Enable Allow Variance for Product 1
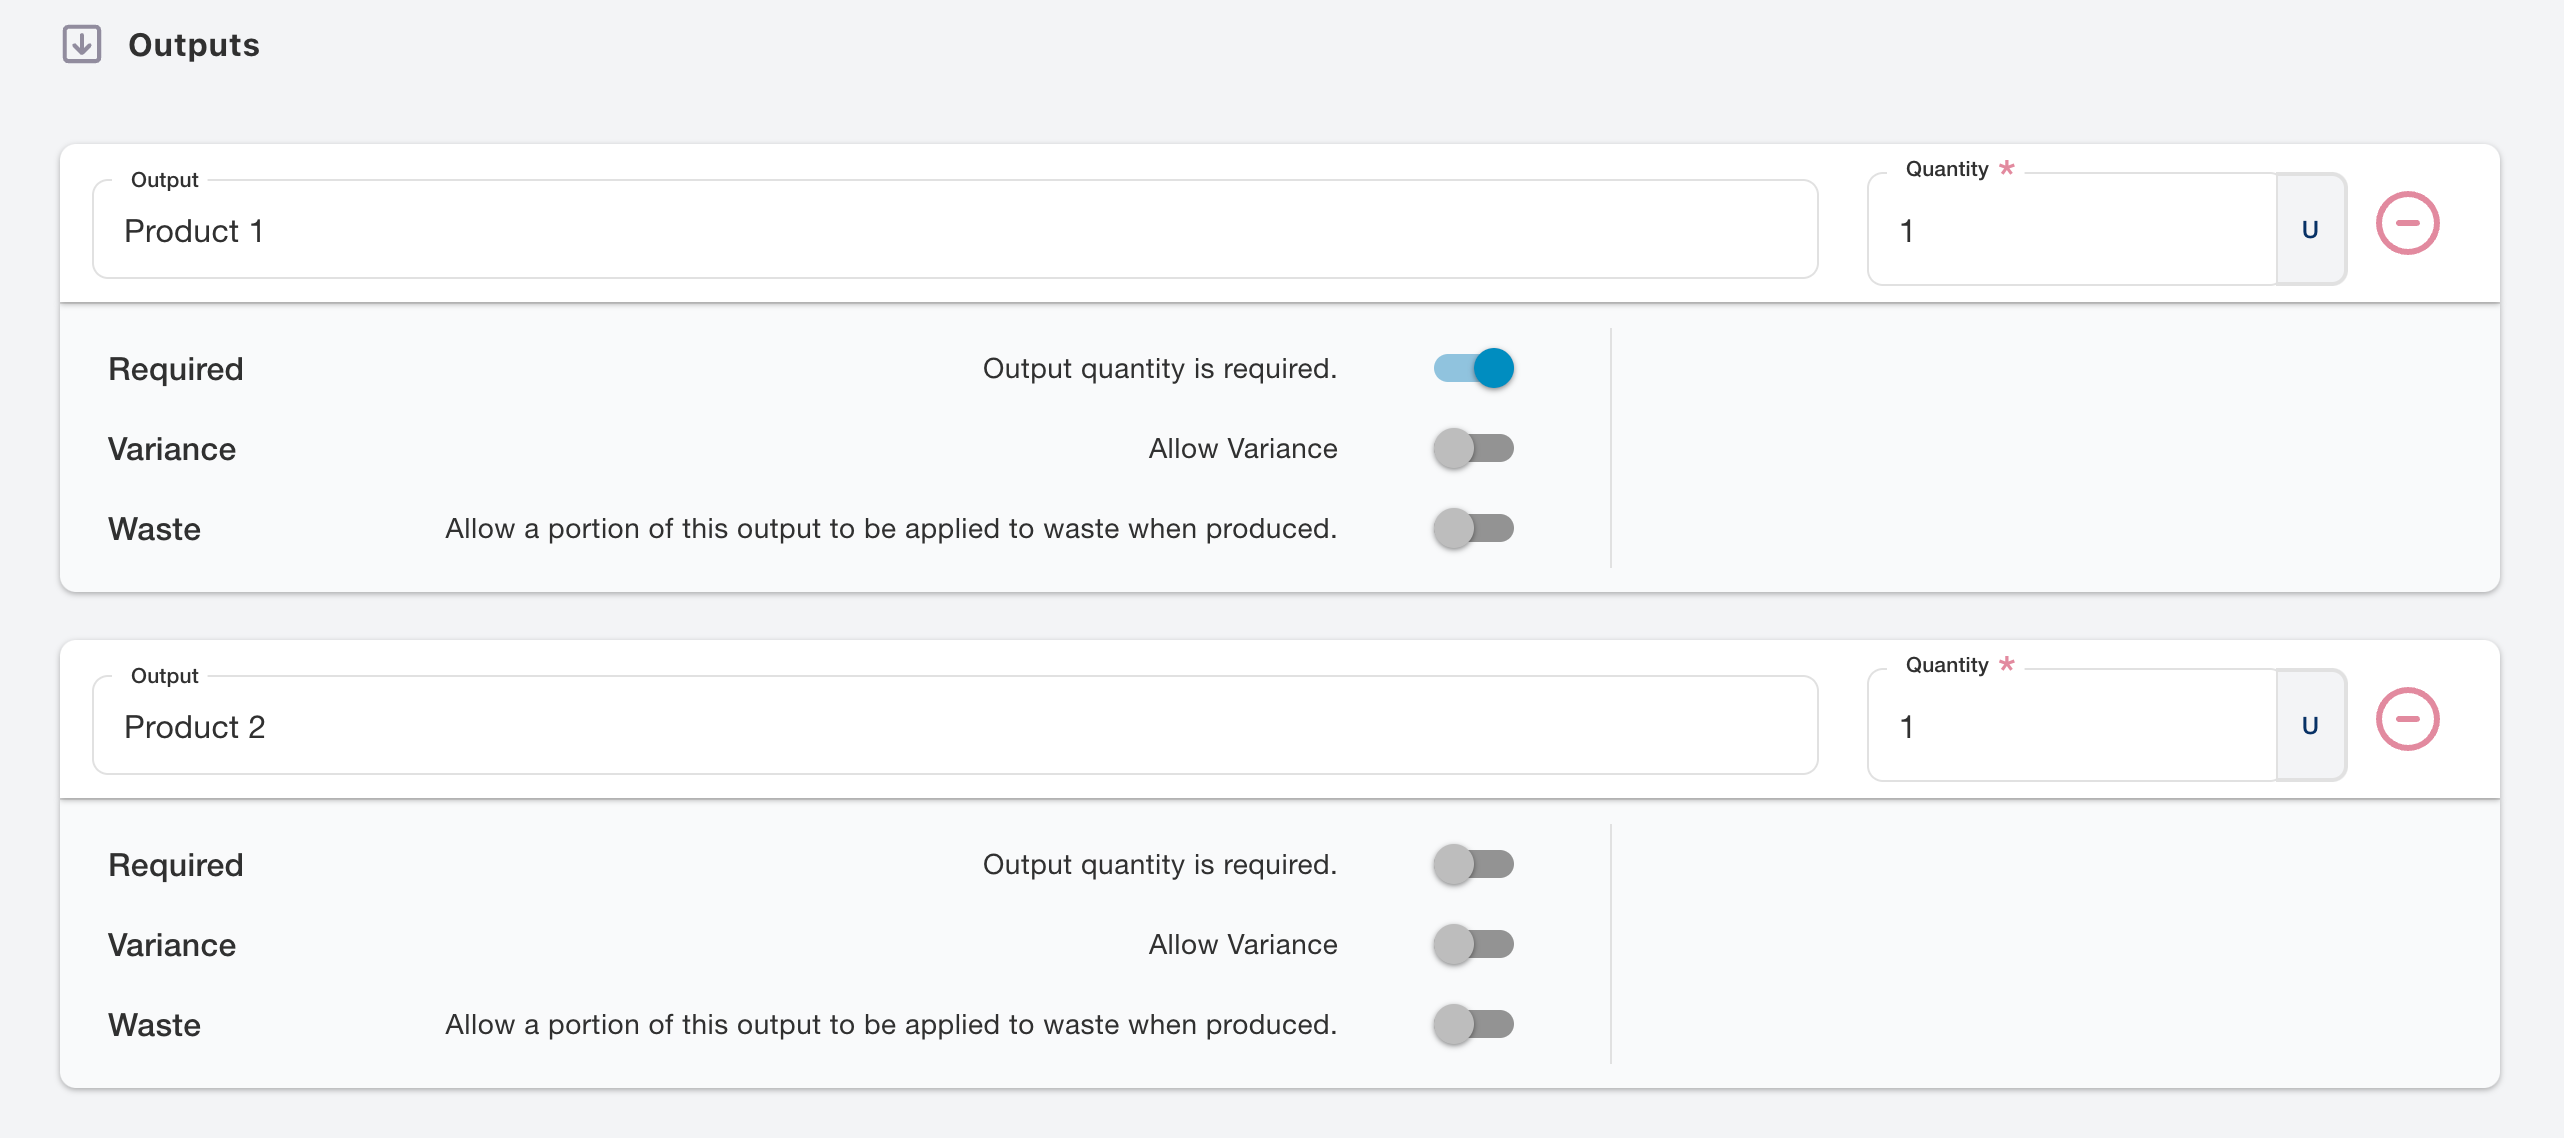This screenshot has height=1138, width=2564. [1474, 449]
